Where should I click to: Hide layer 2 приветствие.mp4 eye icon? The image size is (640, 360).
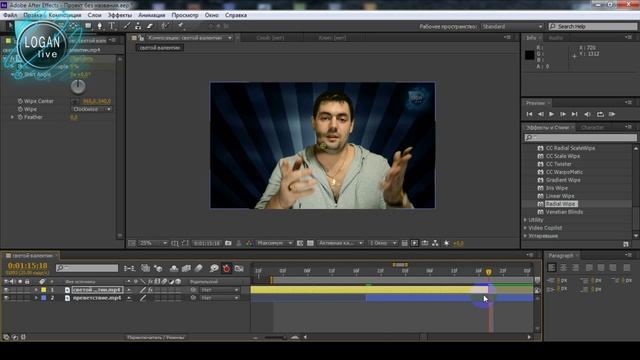click(x=6, y=298)
